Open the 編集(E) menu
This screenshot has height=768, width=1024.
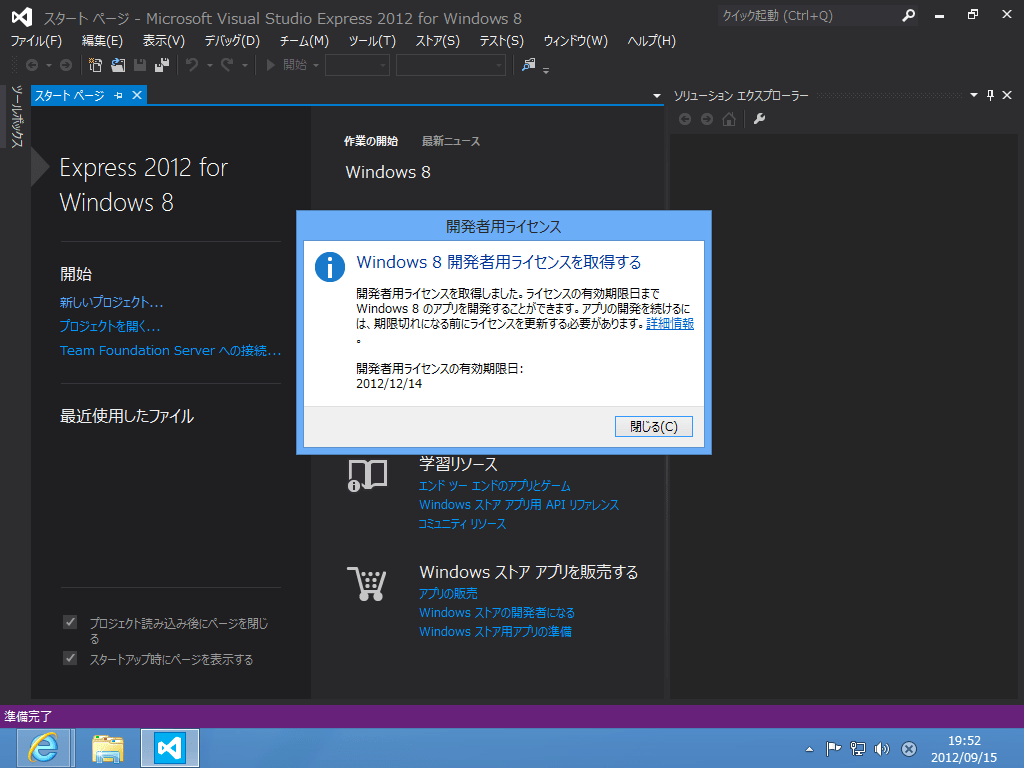102,40
